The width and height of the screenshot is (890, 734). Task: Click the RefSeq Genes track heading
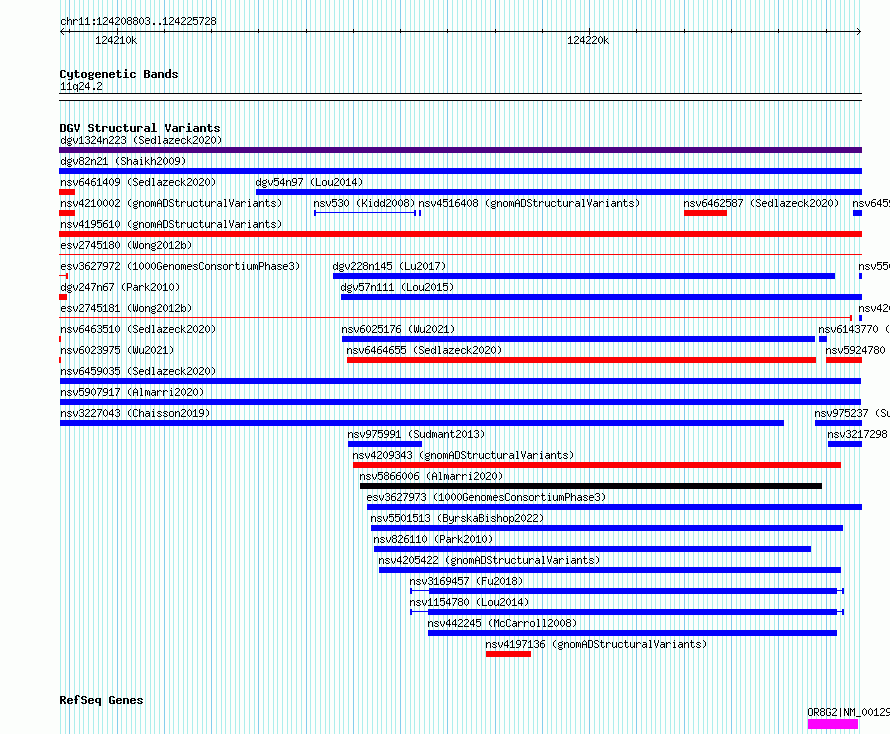pos(101,700)
